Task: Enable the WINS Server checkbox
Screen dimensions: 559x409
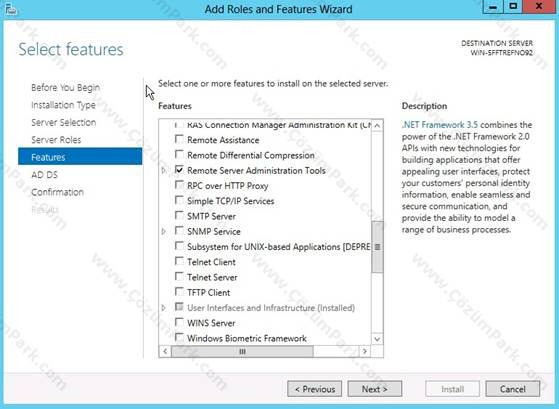Action: coord(179,322)
